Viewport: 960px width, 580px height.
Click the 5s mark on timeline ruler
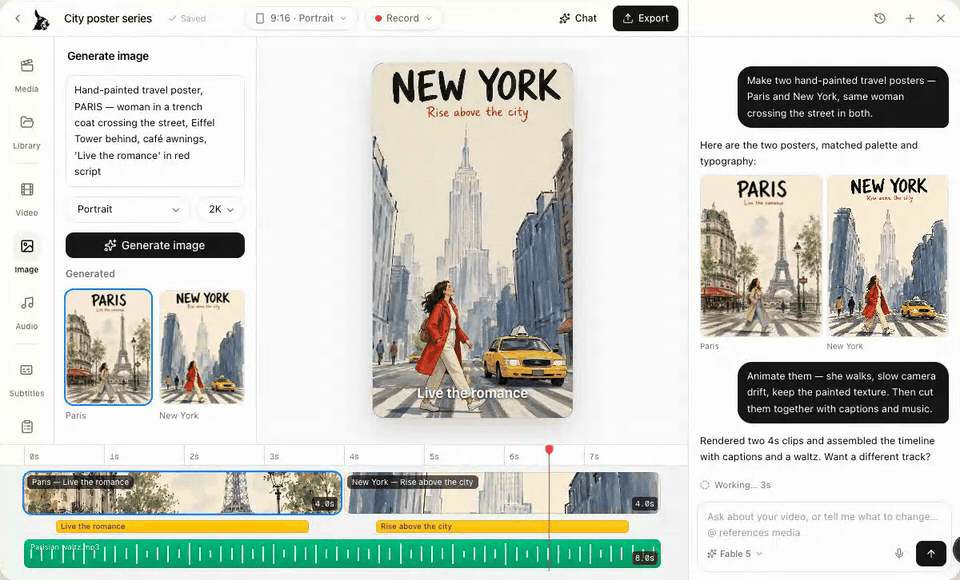(x=434, y=456)
